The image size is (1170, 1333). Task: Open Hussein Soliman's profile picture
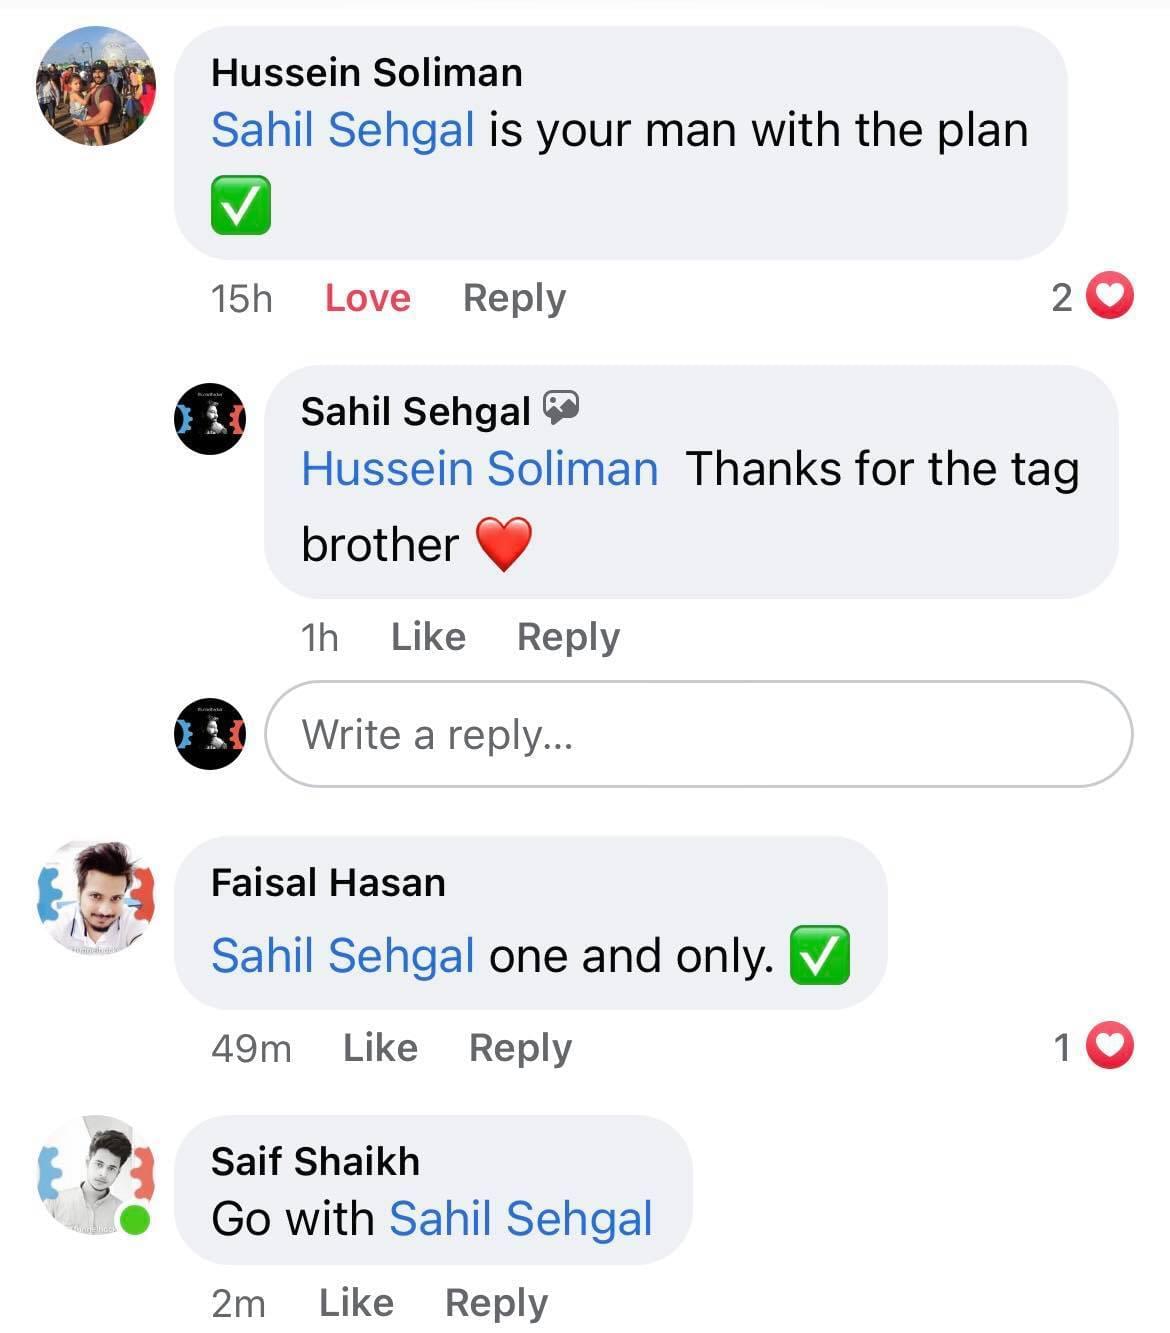click(x=96, y=86)
